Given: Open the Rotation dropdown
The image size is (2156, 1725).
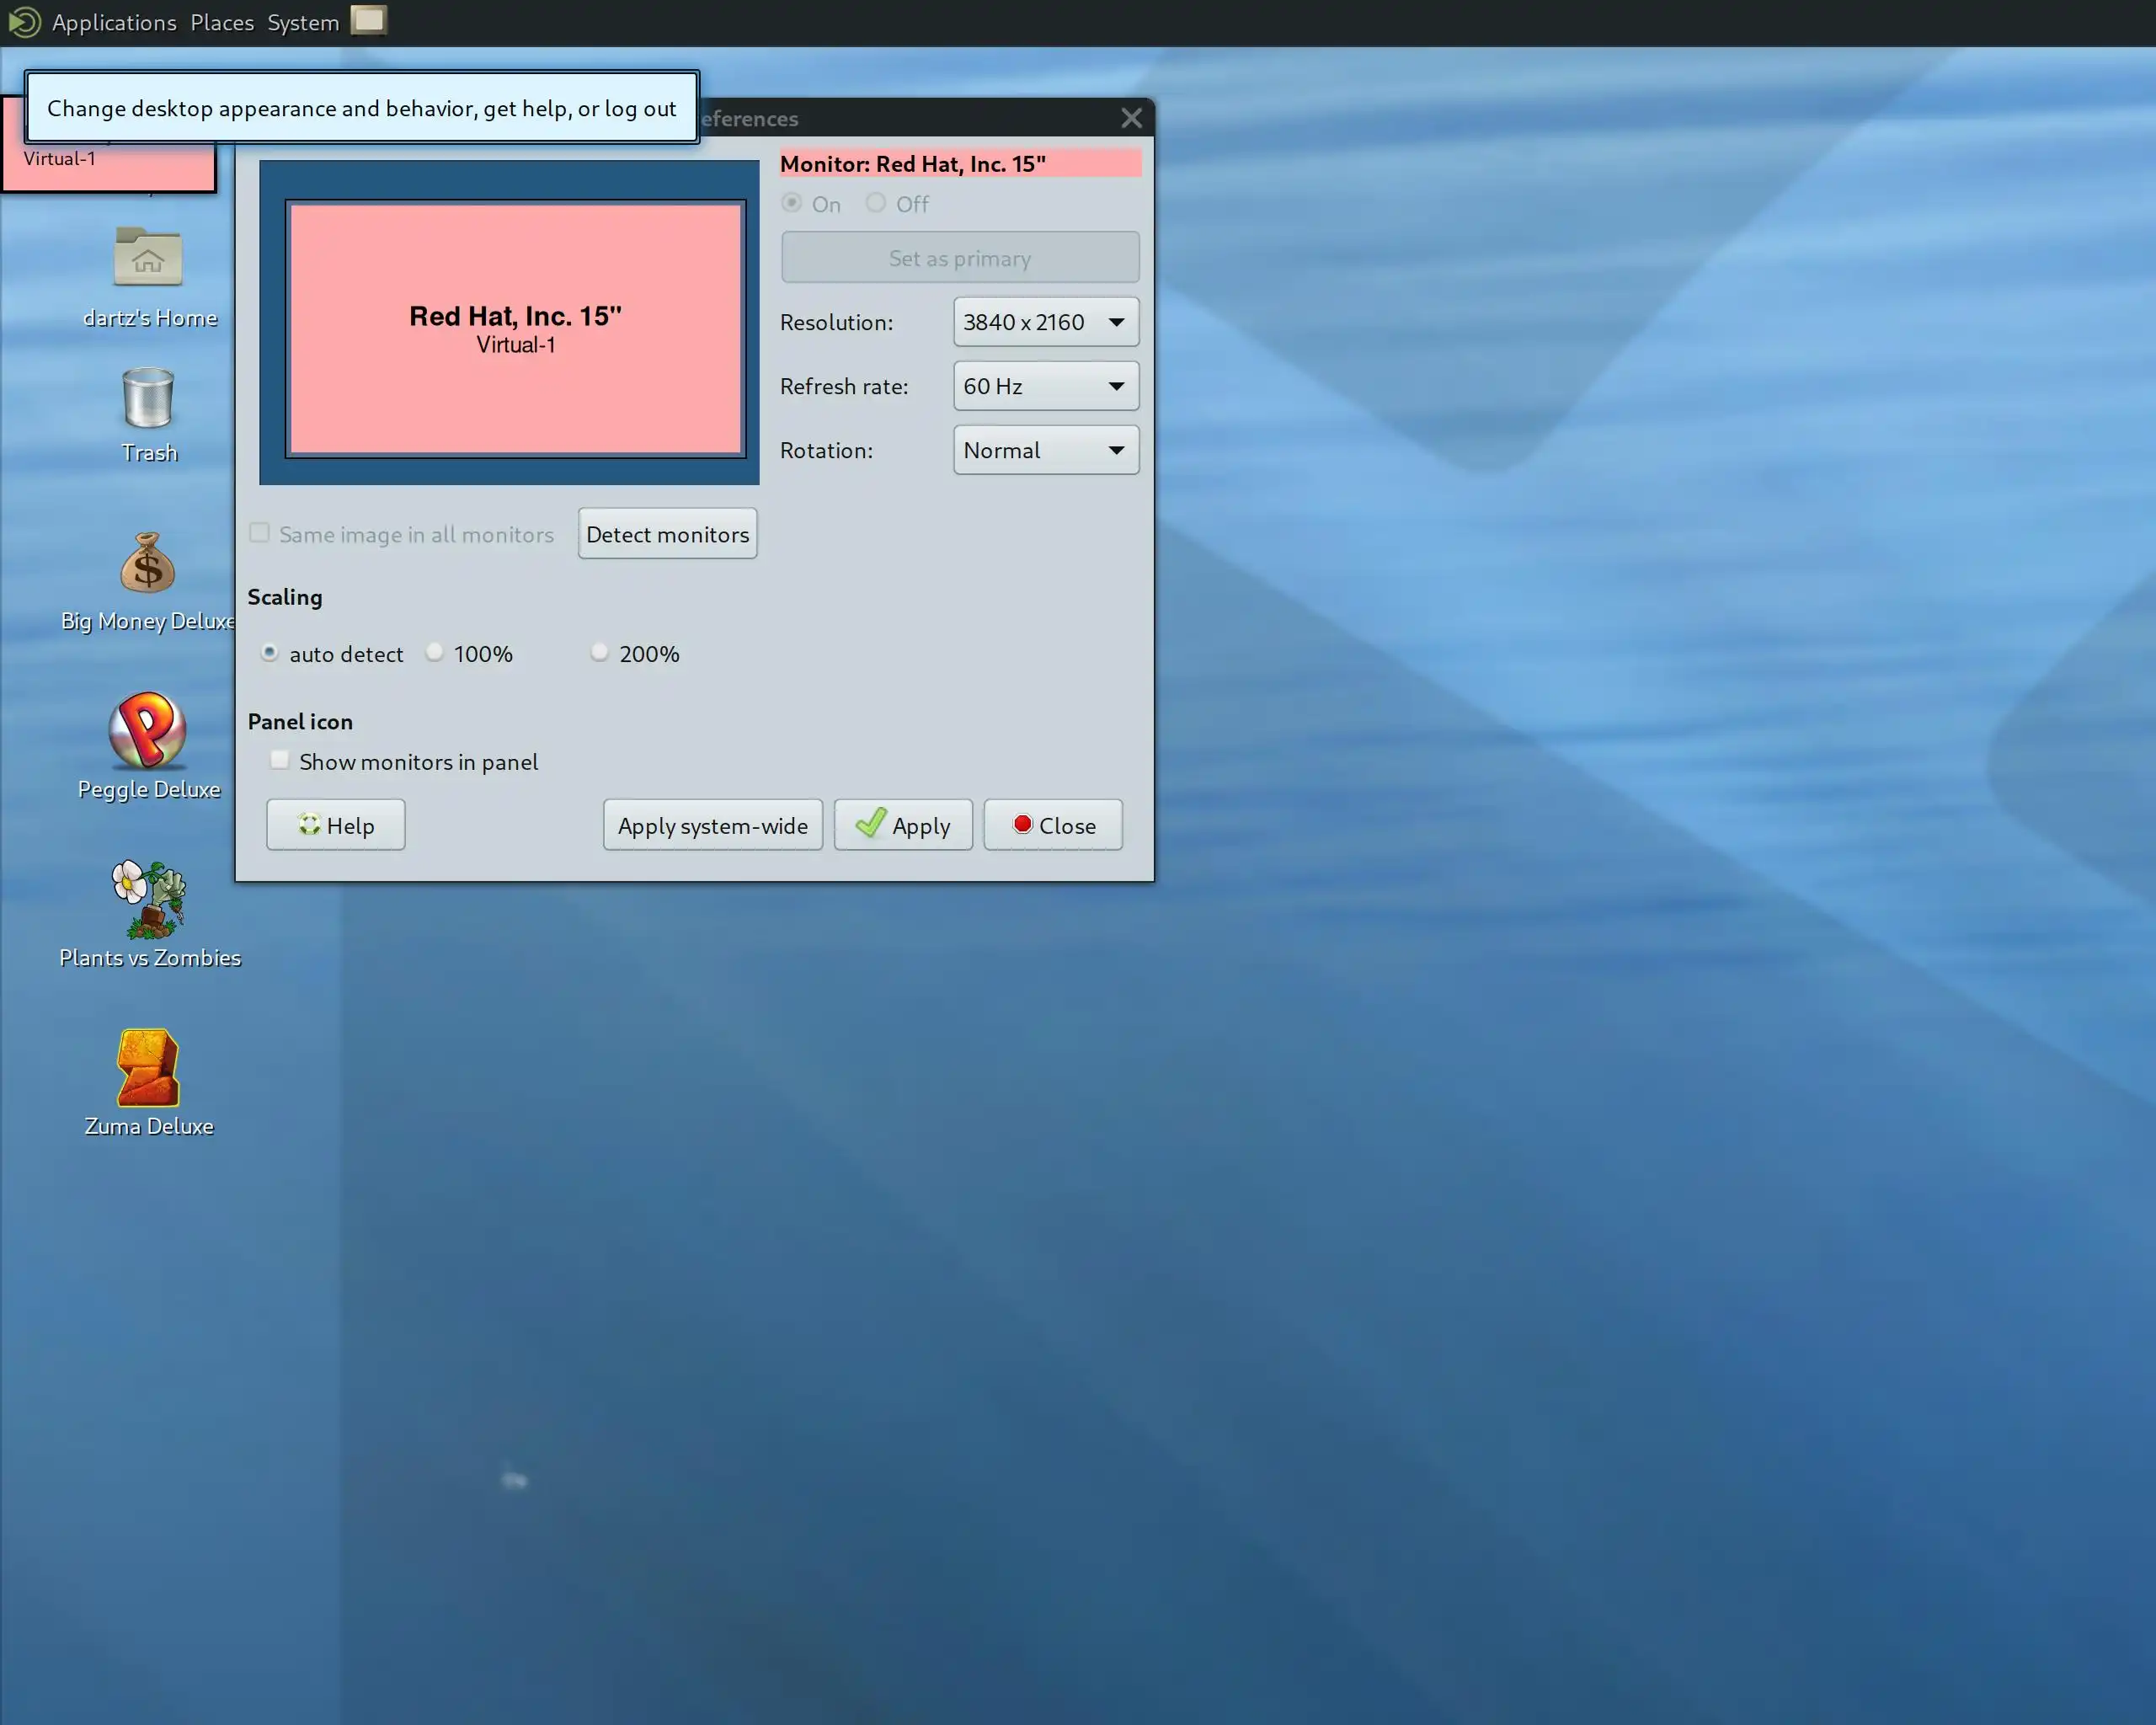Looking at the screenshot, I should (1045, 450).
